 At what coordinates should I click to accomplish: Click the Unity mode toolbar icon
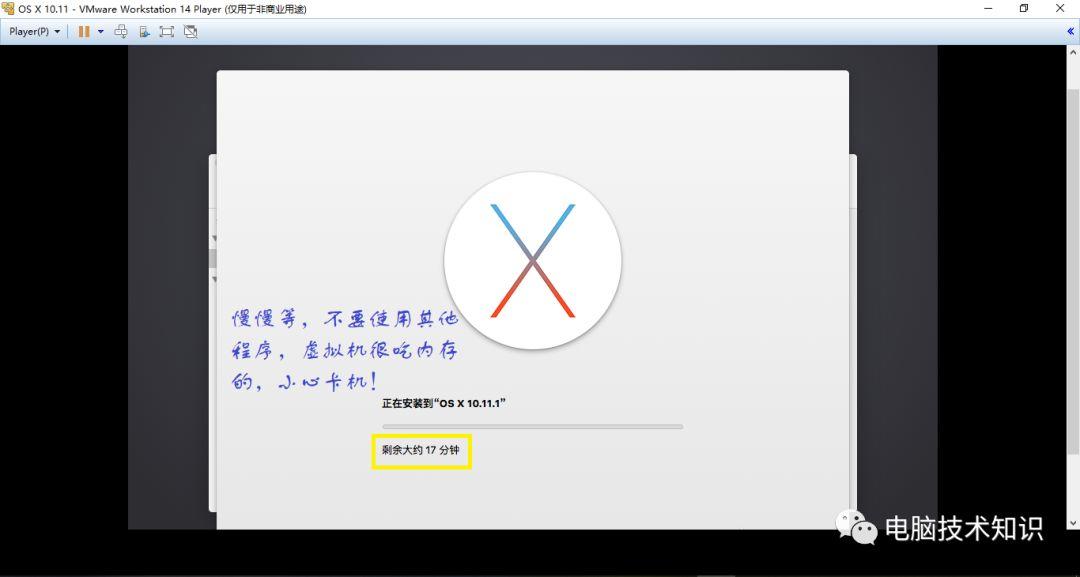191,32
